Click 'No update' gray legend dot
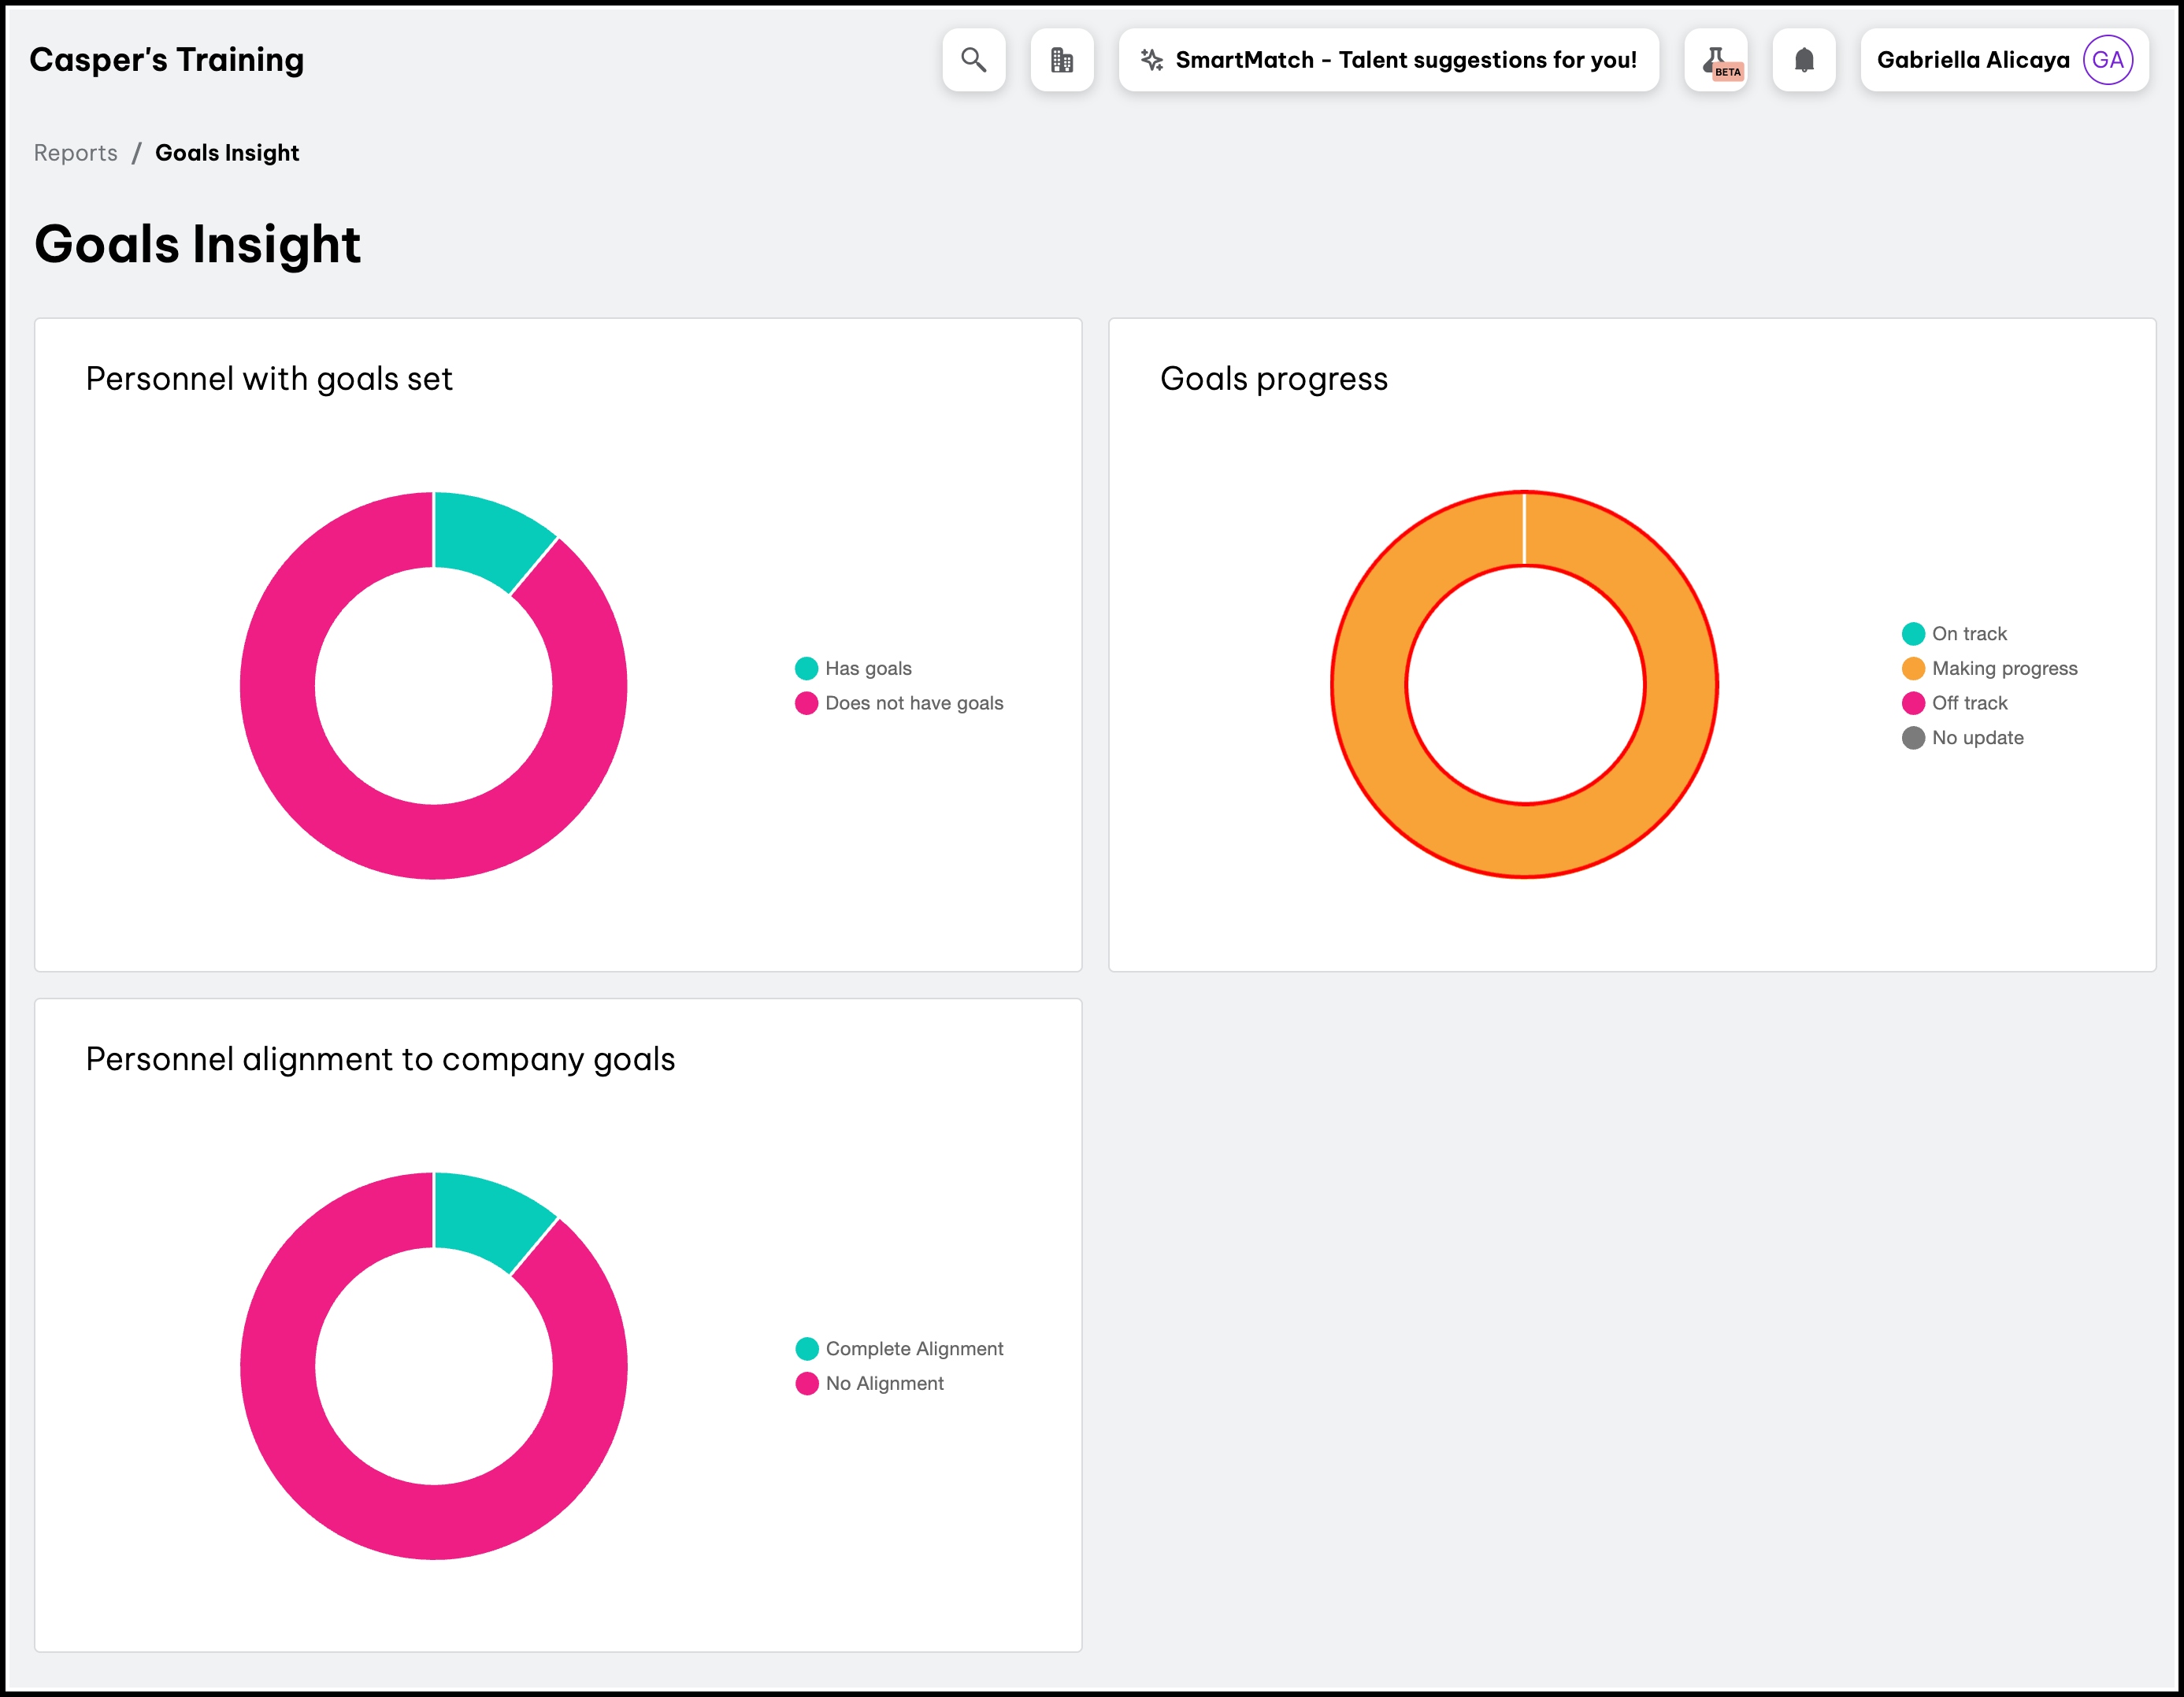This screenshot has height=1697, width=2184. coord(1913,738)
